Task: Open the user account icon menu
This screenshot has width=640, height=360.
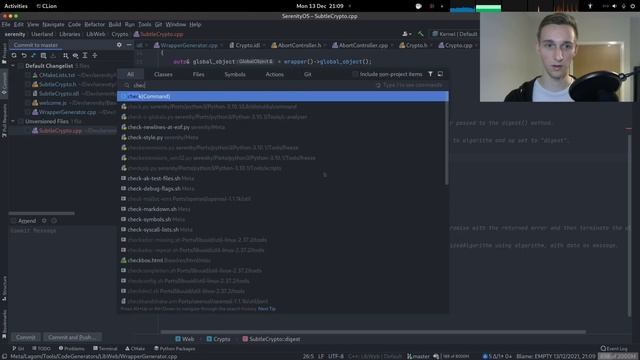Action: pos(407,34)
